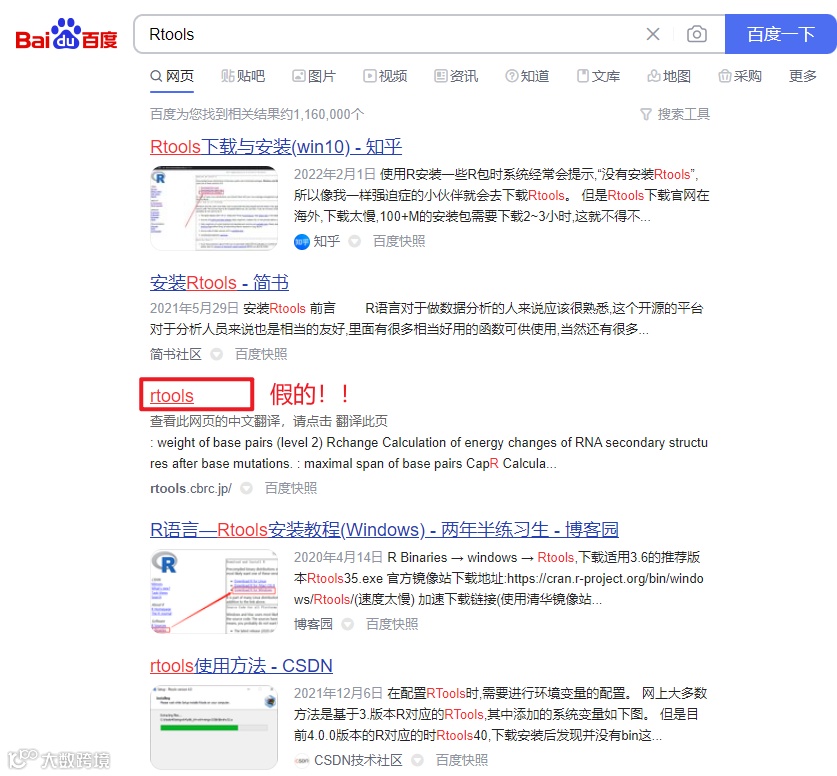The image size is (837, 776).
Task: Open 搜索工具 filter options
Action: click(675, 114)
